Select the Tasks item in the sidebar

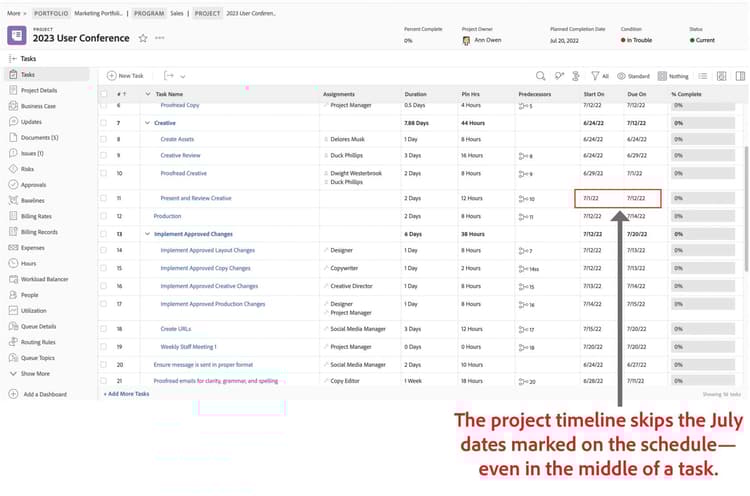click(x=46, y=75)
